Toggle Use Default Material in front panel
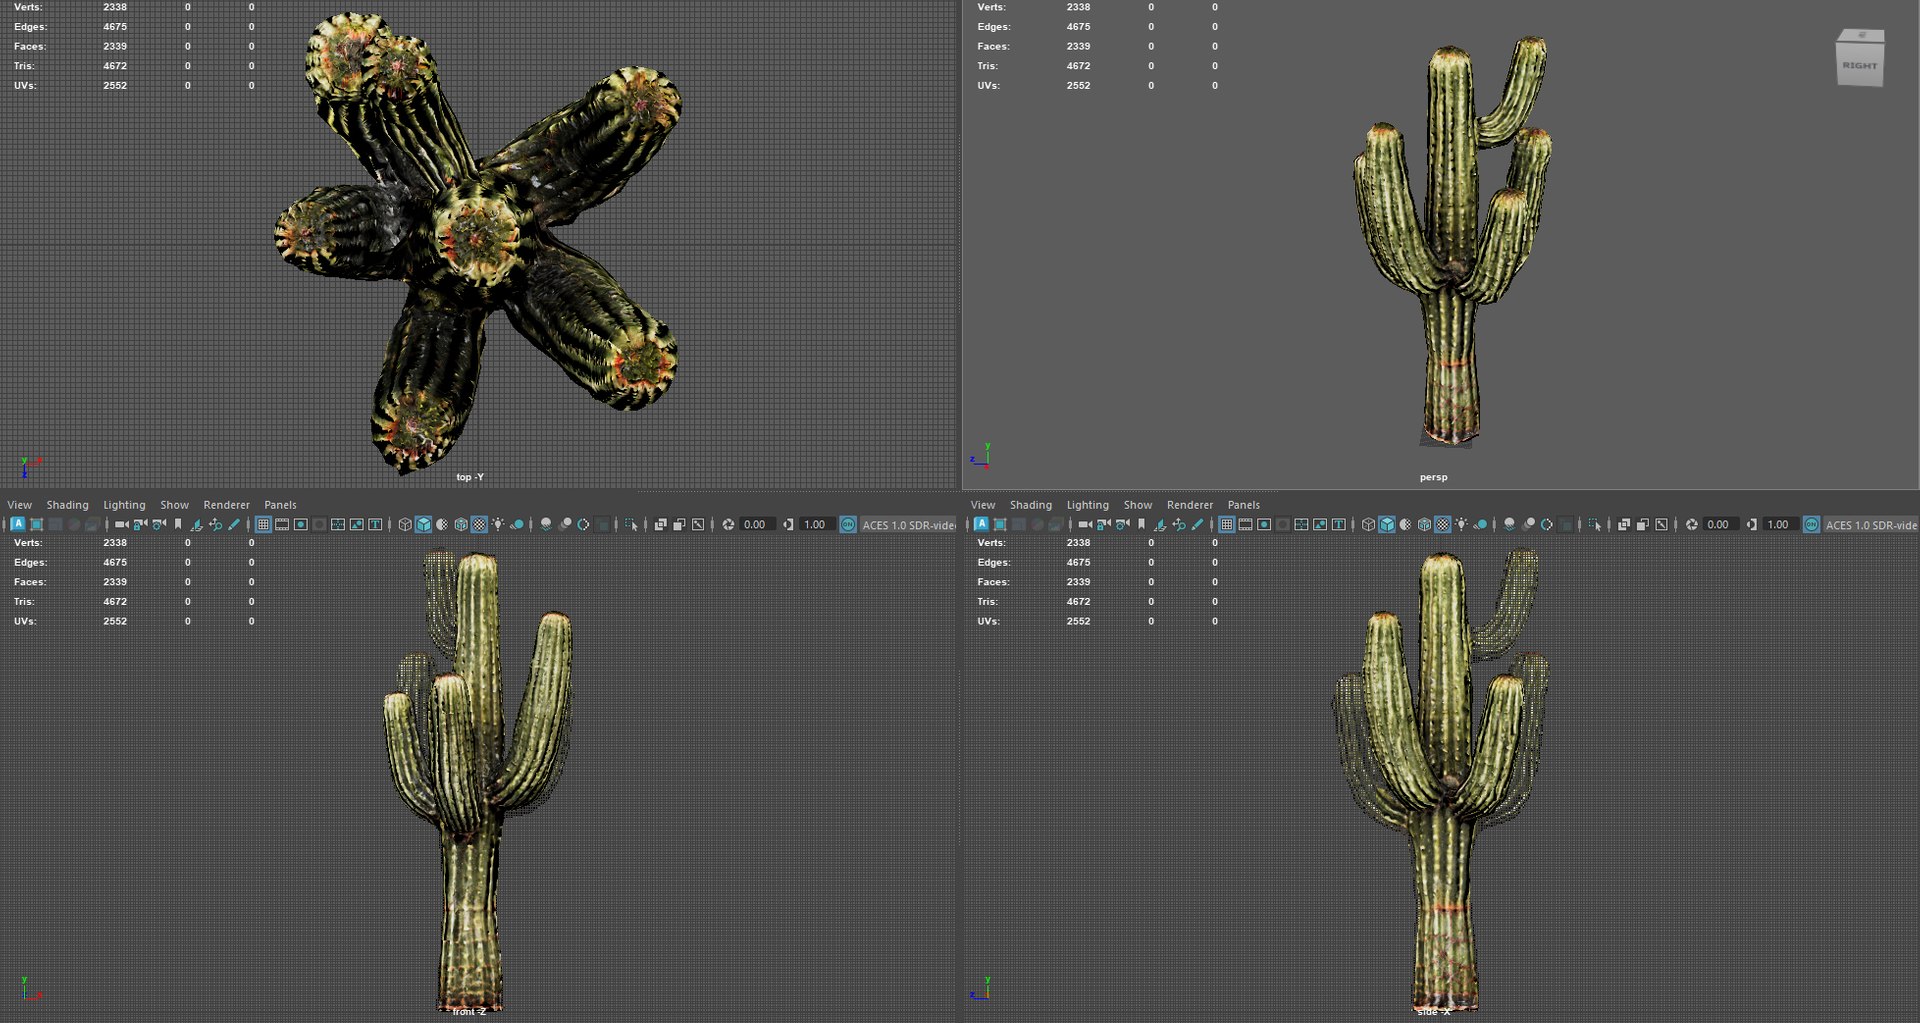This screenshot has width=1920, height=1023. coord(442,524)
